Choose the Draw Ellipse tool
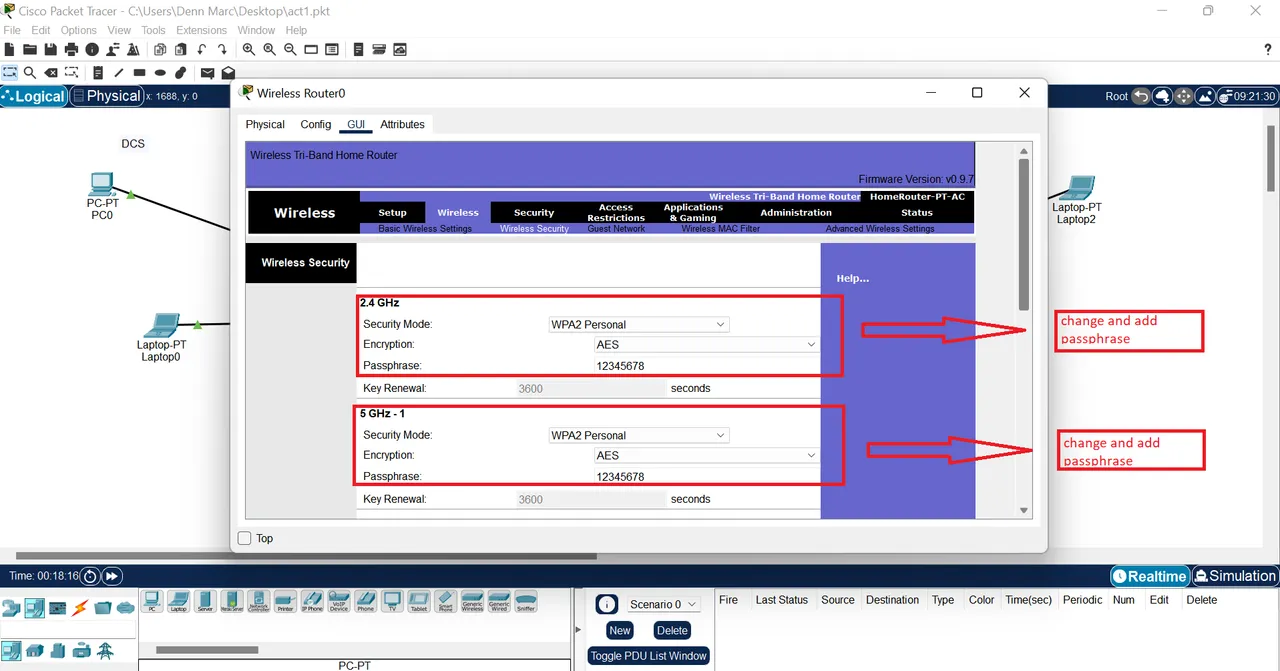Image resolution: width=1280 pixels, height=671 pixels. coord(160,73)
